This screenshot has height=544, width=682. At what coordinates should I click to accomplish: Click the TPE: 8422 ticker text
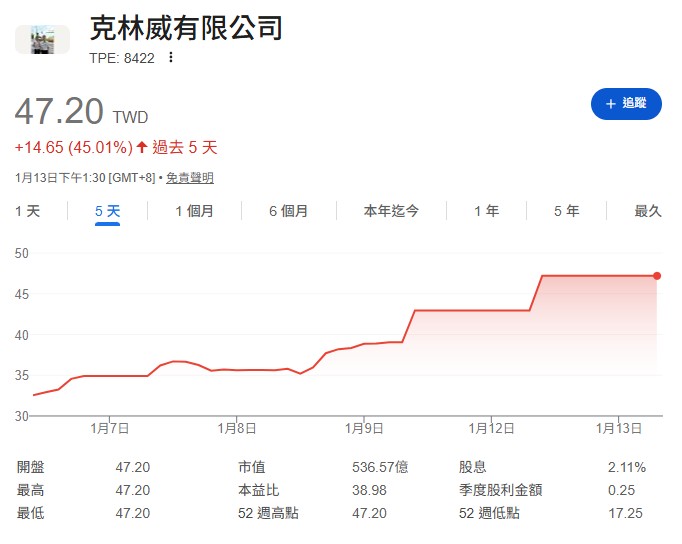point(122,58)
